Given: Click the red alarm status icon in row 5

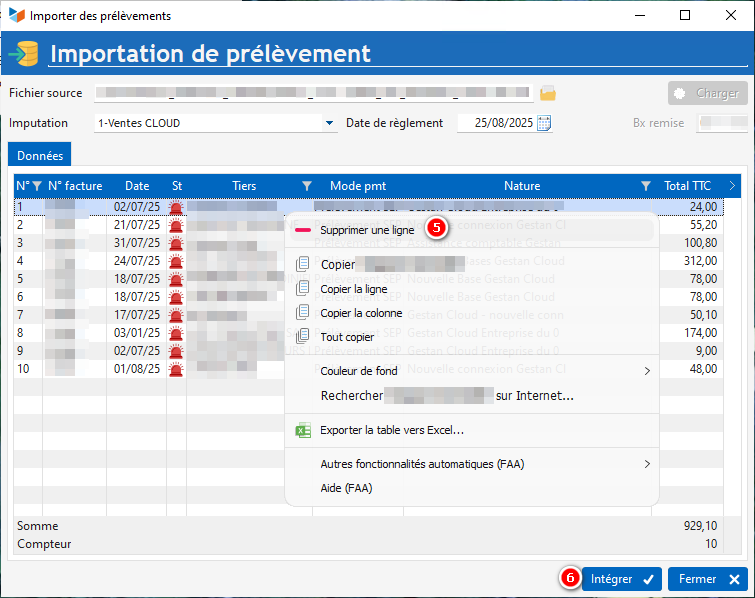Looking at the screenshot, I should tap(176, 279).
